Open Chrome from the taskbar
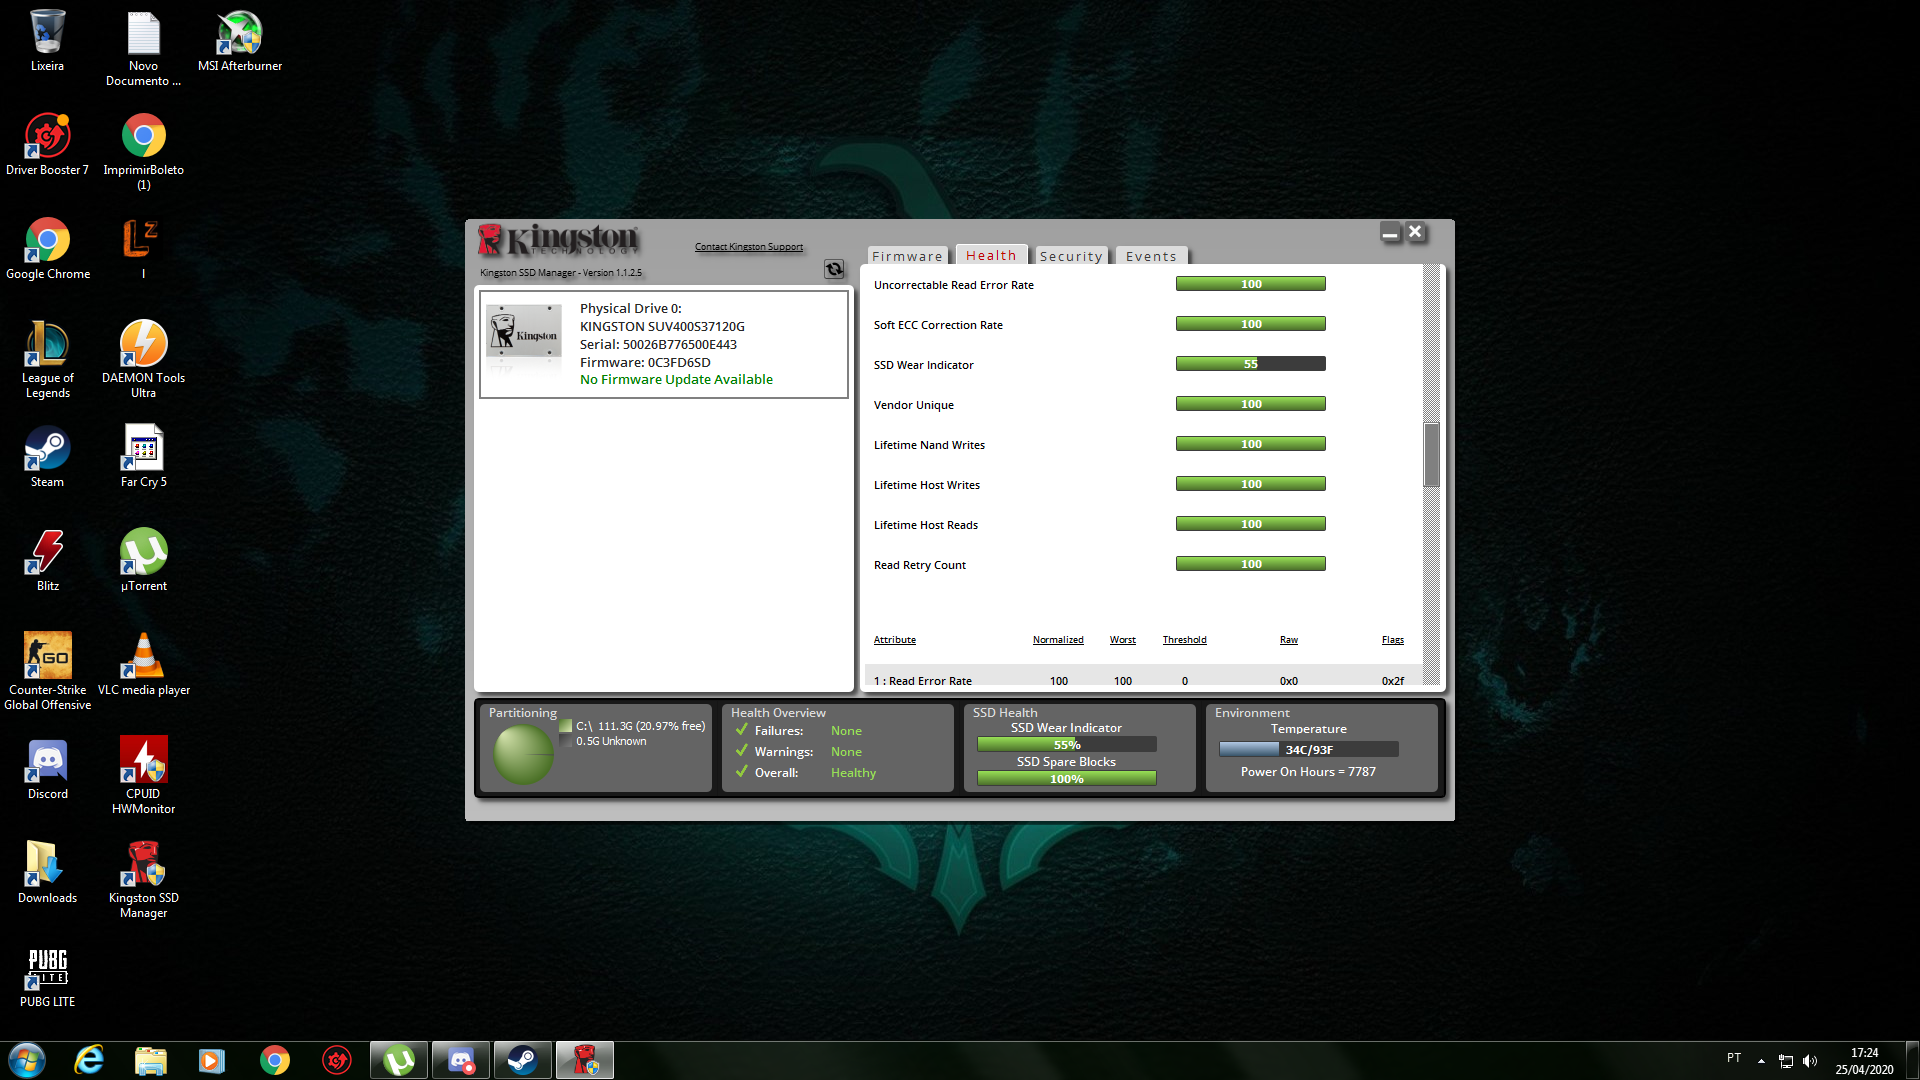Screen dimensions: 1920x1080 [274, 1060]
